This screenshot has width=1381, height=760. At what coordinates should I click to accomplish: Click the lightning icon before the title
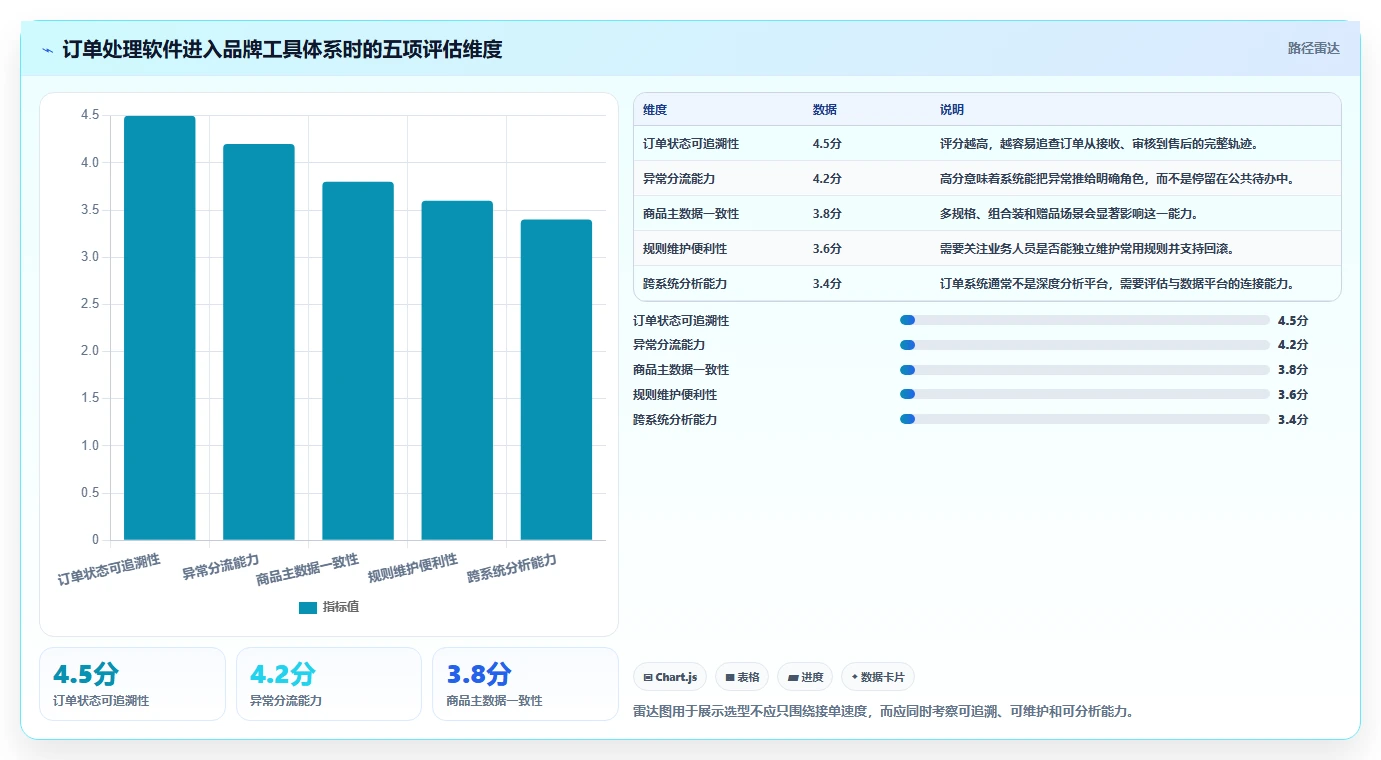click(x=48, y=49)
